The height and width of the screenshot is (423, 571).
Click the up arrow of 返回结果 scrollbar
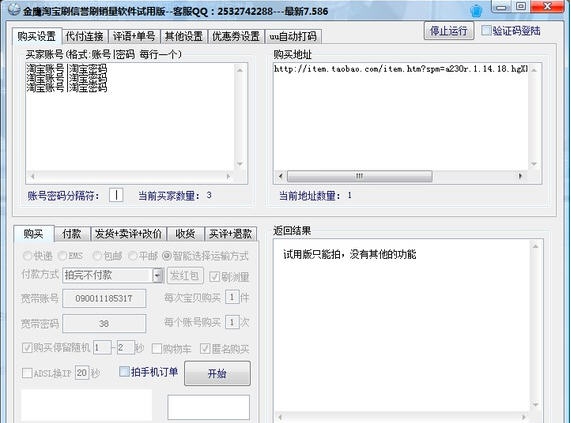click(535, 247)
